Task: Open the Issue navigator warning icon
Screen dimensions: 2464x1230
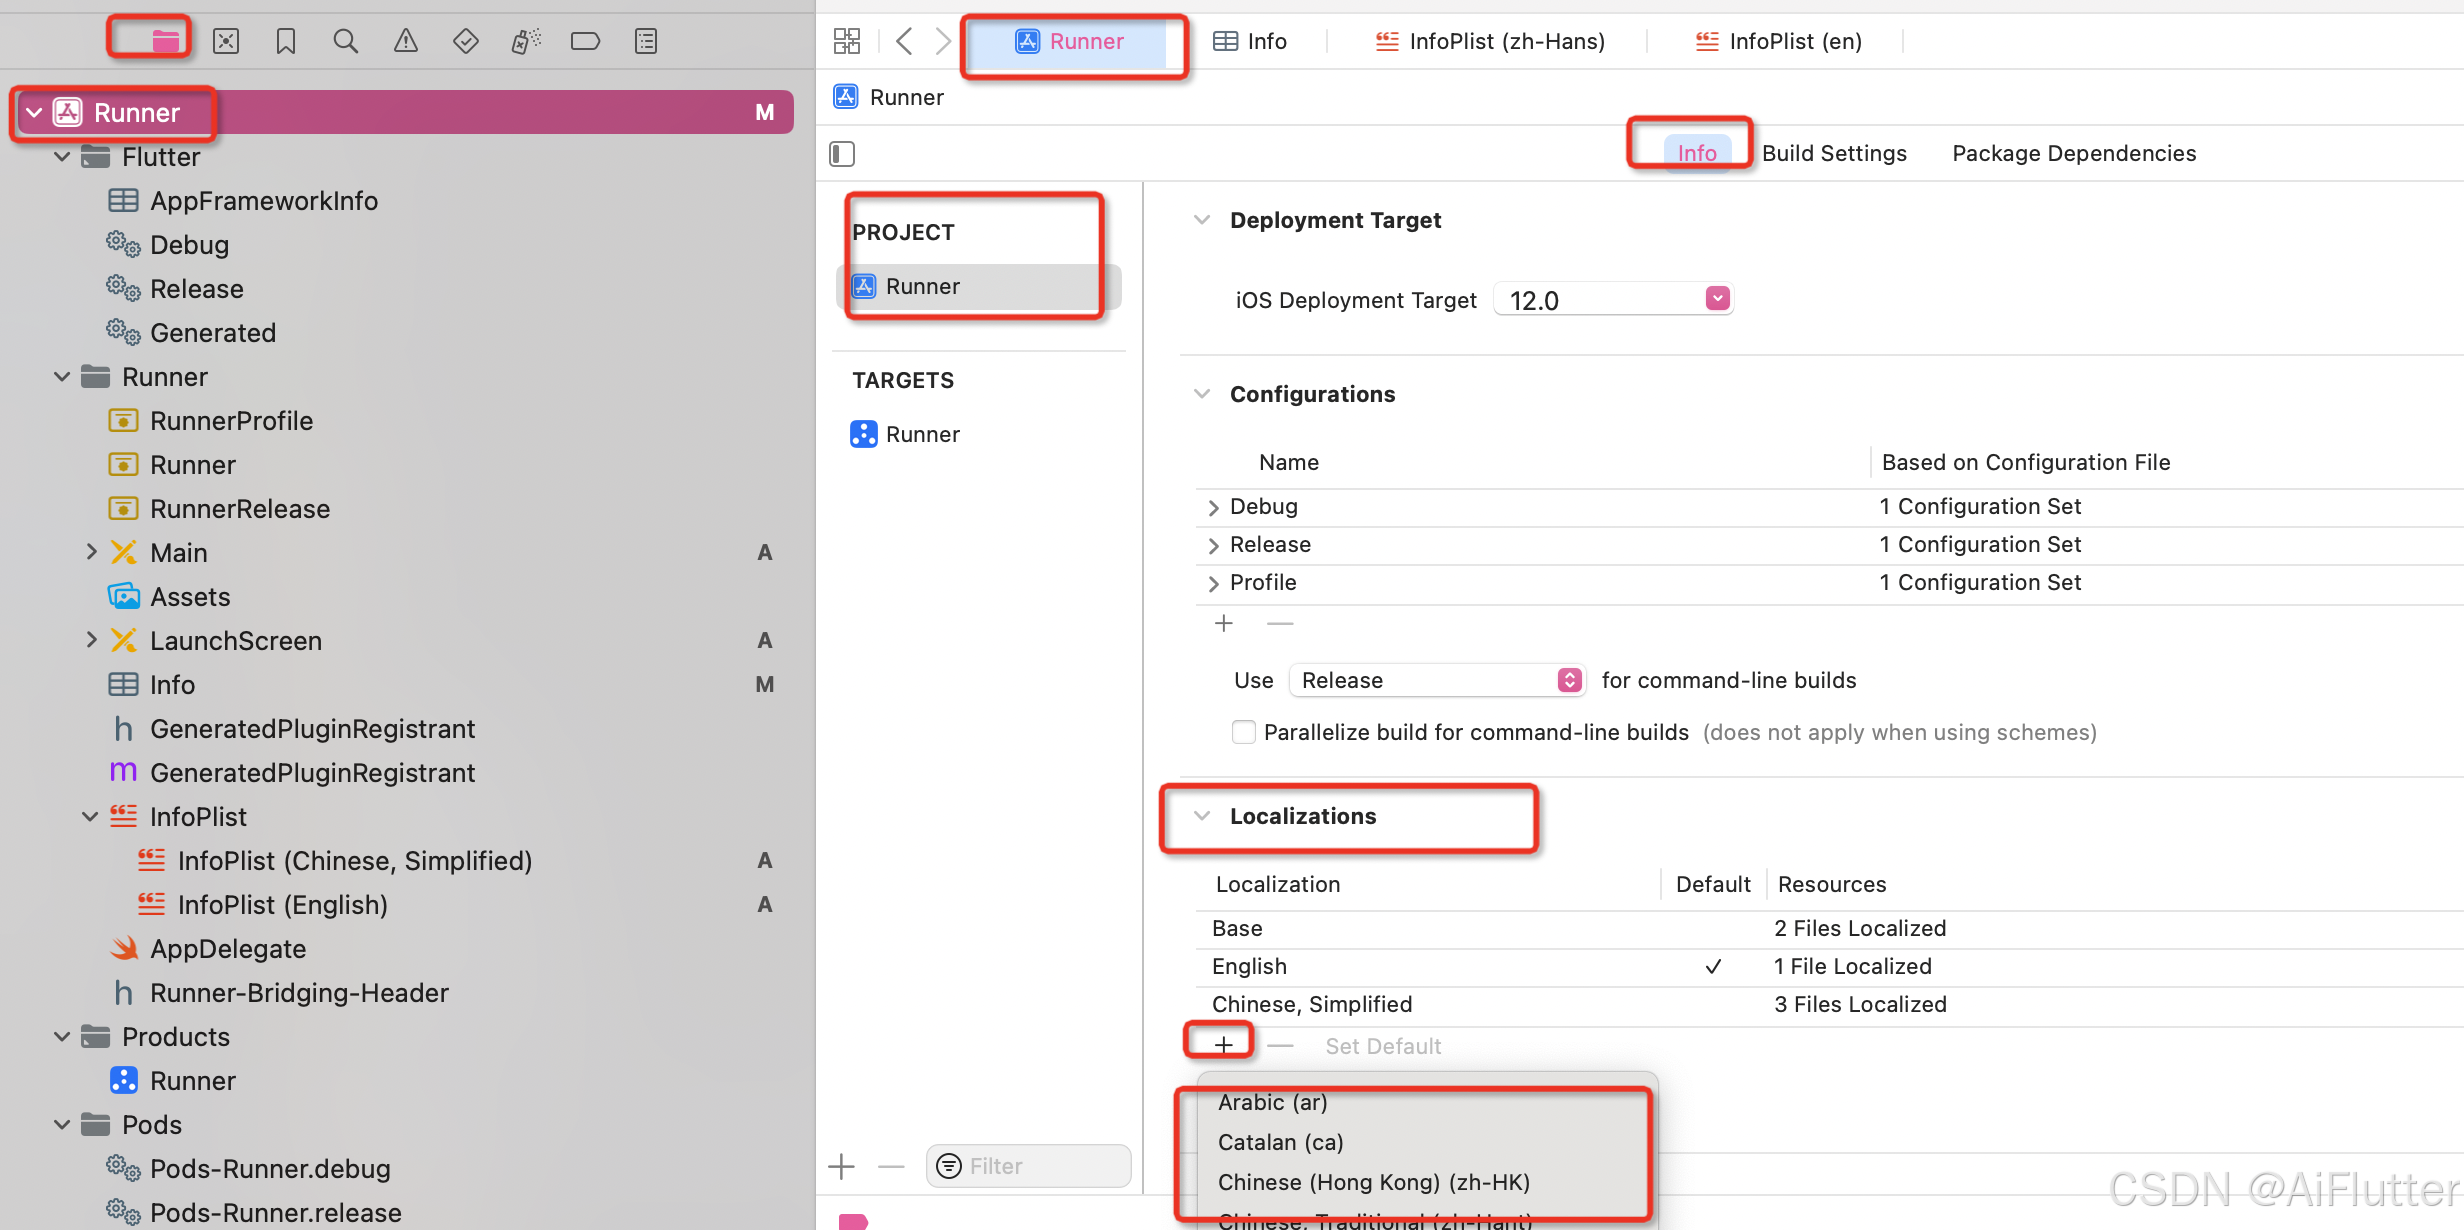Action: [406, 41]
